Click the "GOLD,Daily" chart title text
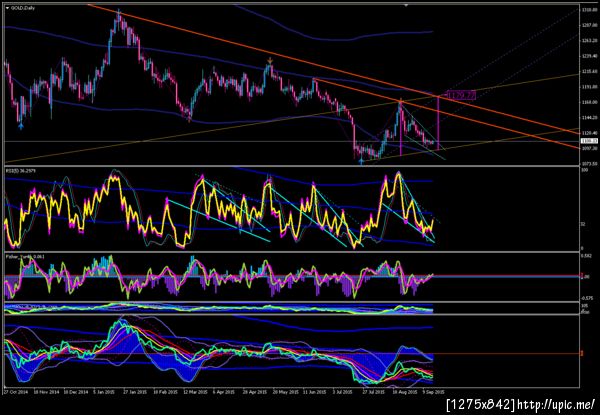 pyautogui.click(x=23, y=8)
